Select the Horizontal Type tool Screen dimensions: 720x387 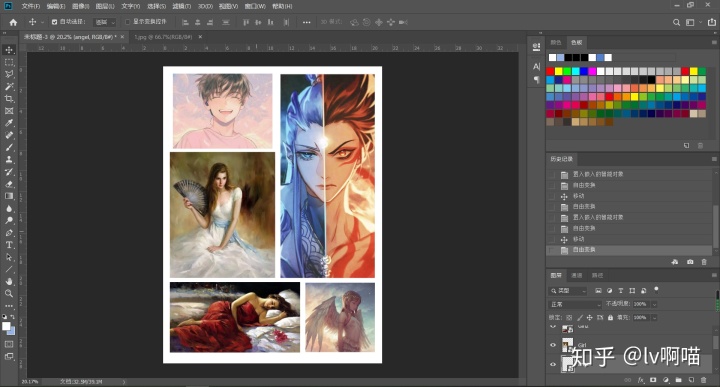click(9, 245)
